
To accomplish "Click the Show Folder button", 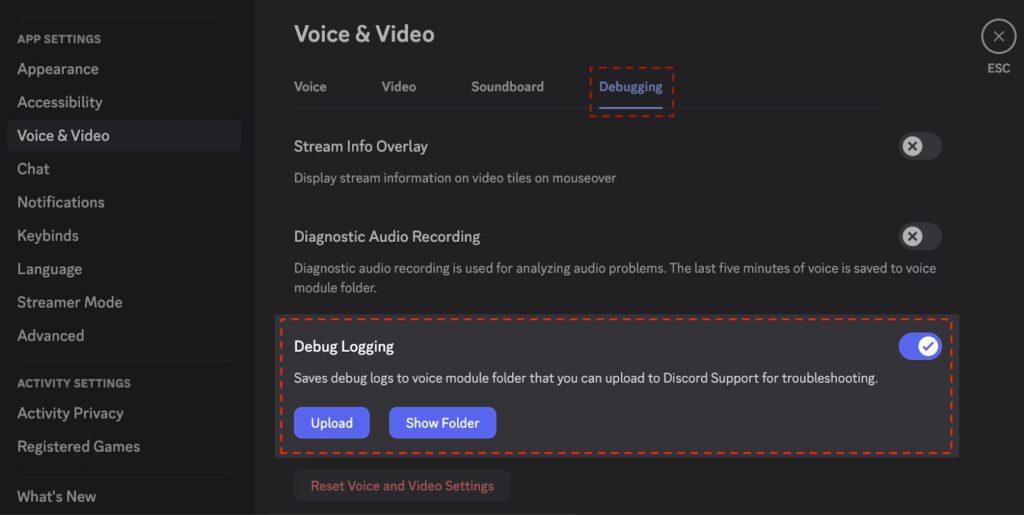I will click(x=442, y=423).
